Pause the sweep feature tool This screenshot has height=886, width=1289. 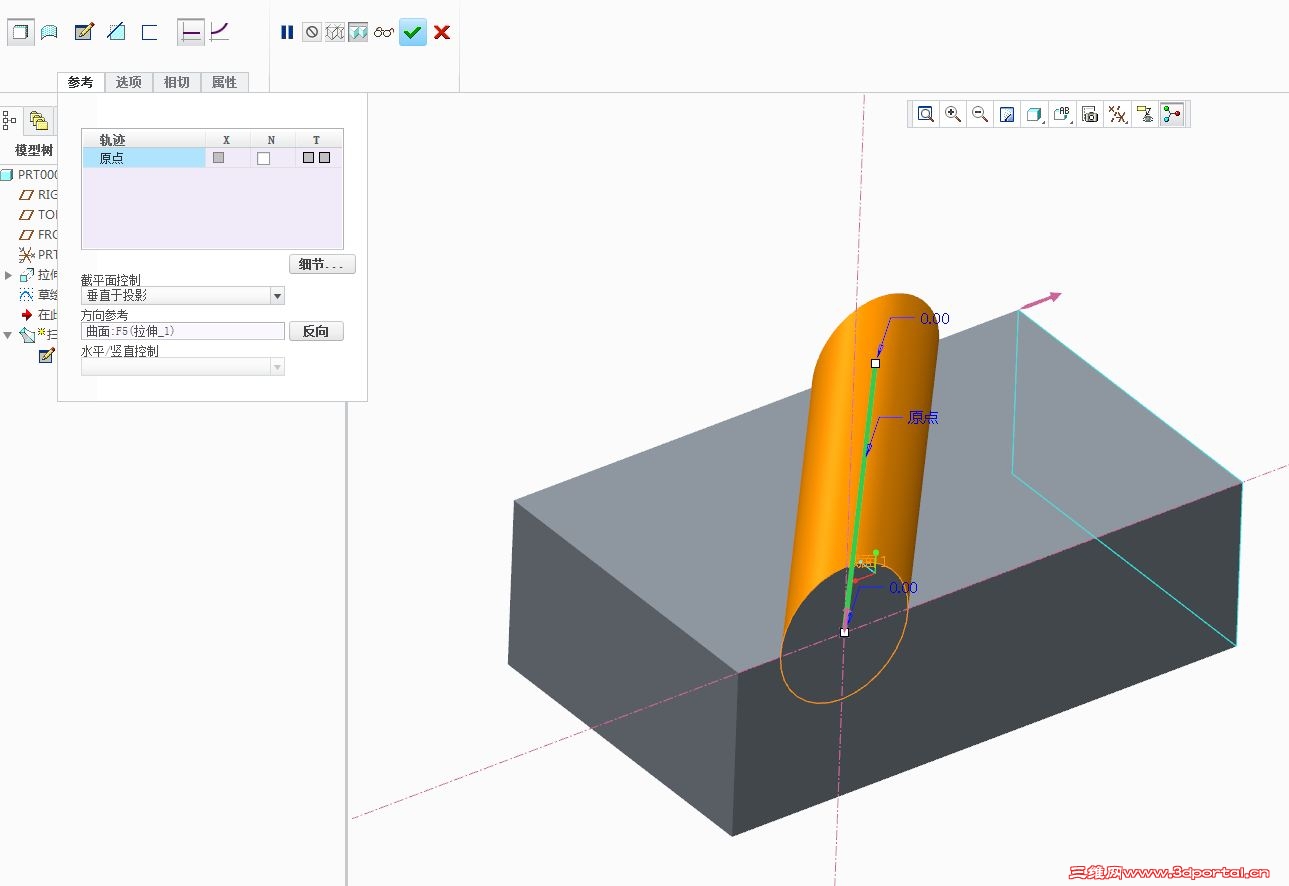coord(287,33)
